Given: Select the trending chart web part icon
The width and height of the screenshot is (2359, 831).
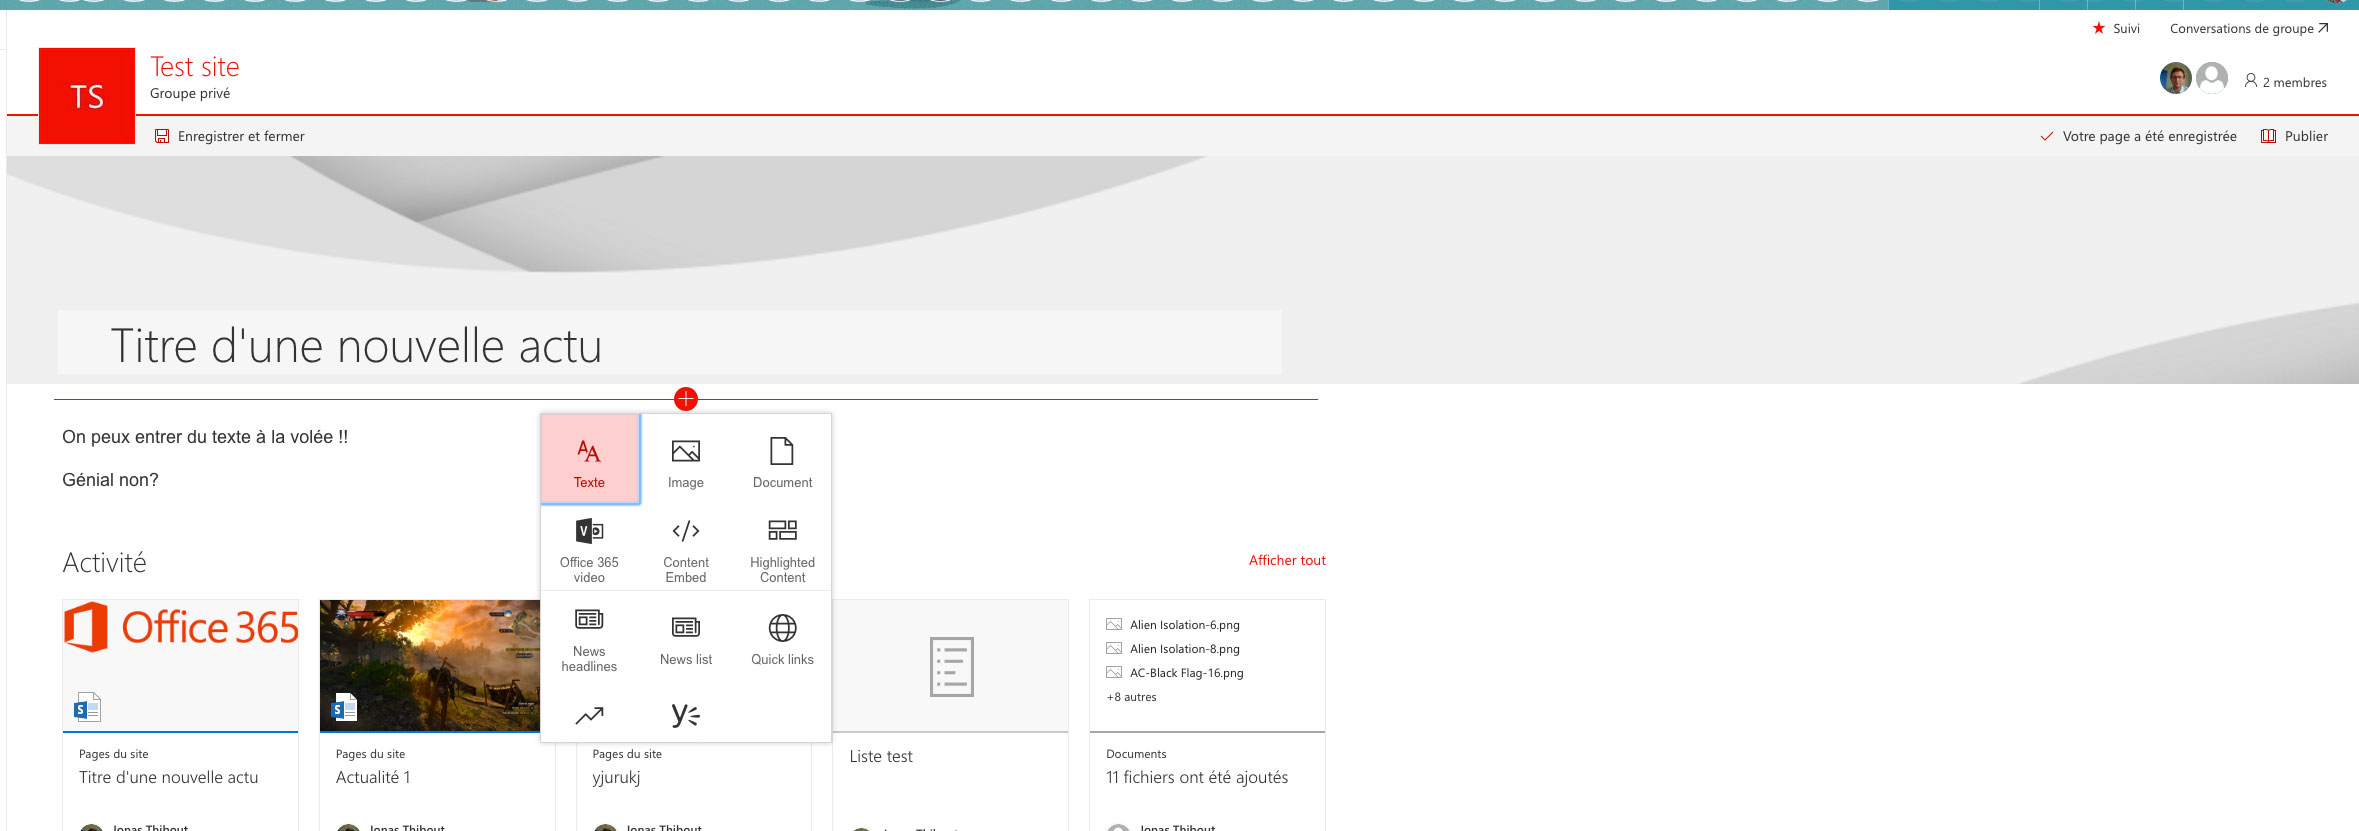Looking at the screenshot, I should (x=589, y=715).
